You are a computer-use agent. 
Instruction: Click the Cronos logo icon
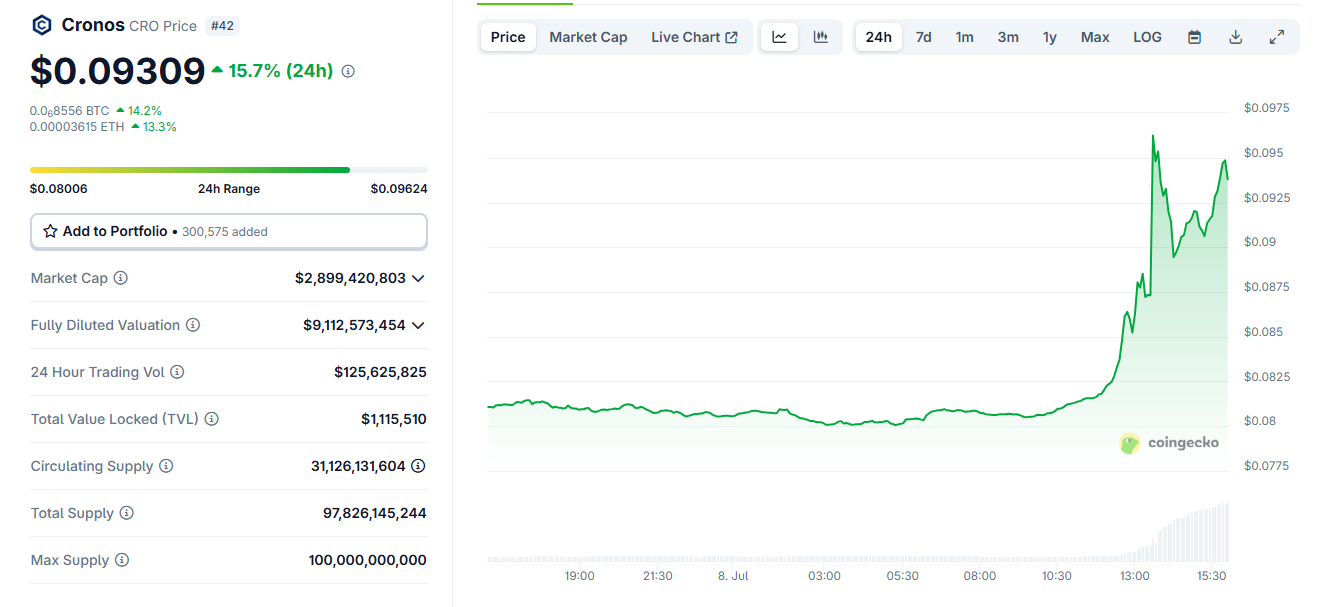(x=42, y=25)
